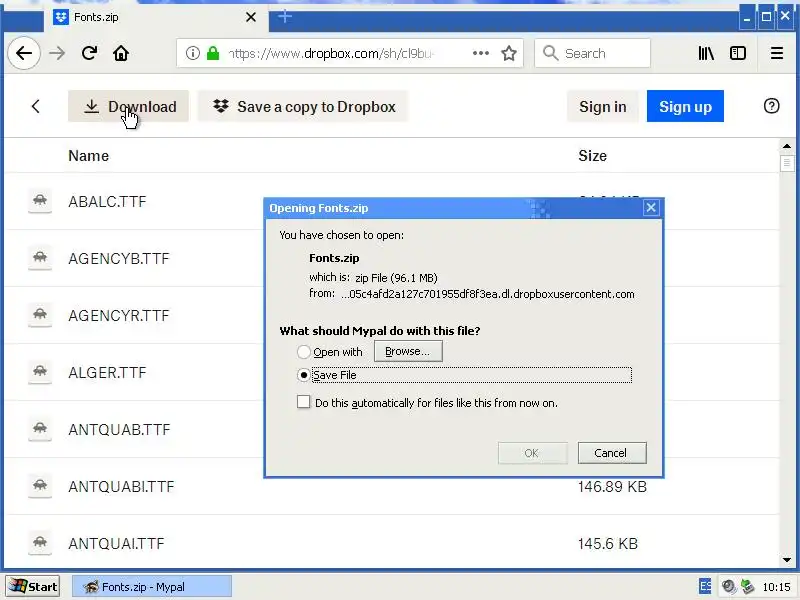Open the hamburger application menu
This screenshot has height=600, width=800.
click(x=777, y=53)
